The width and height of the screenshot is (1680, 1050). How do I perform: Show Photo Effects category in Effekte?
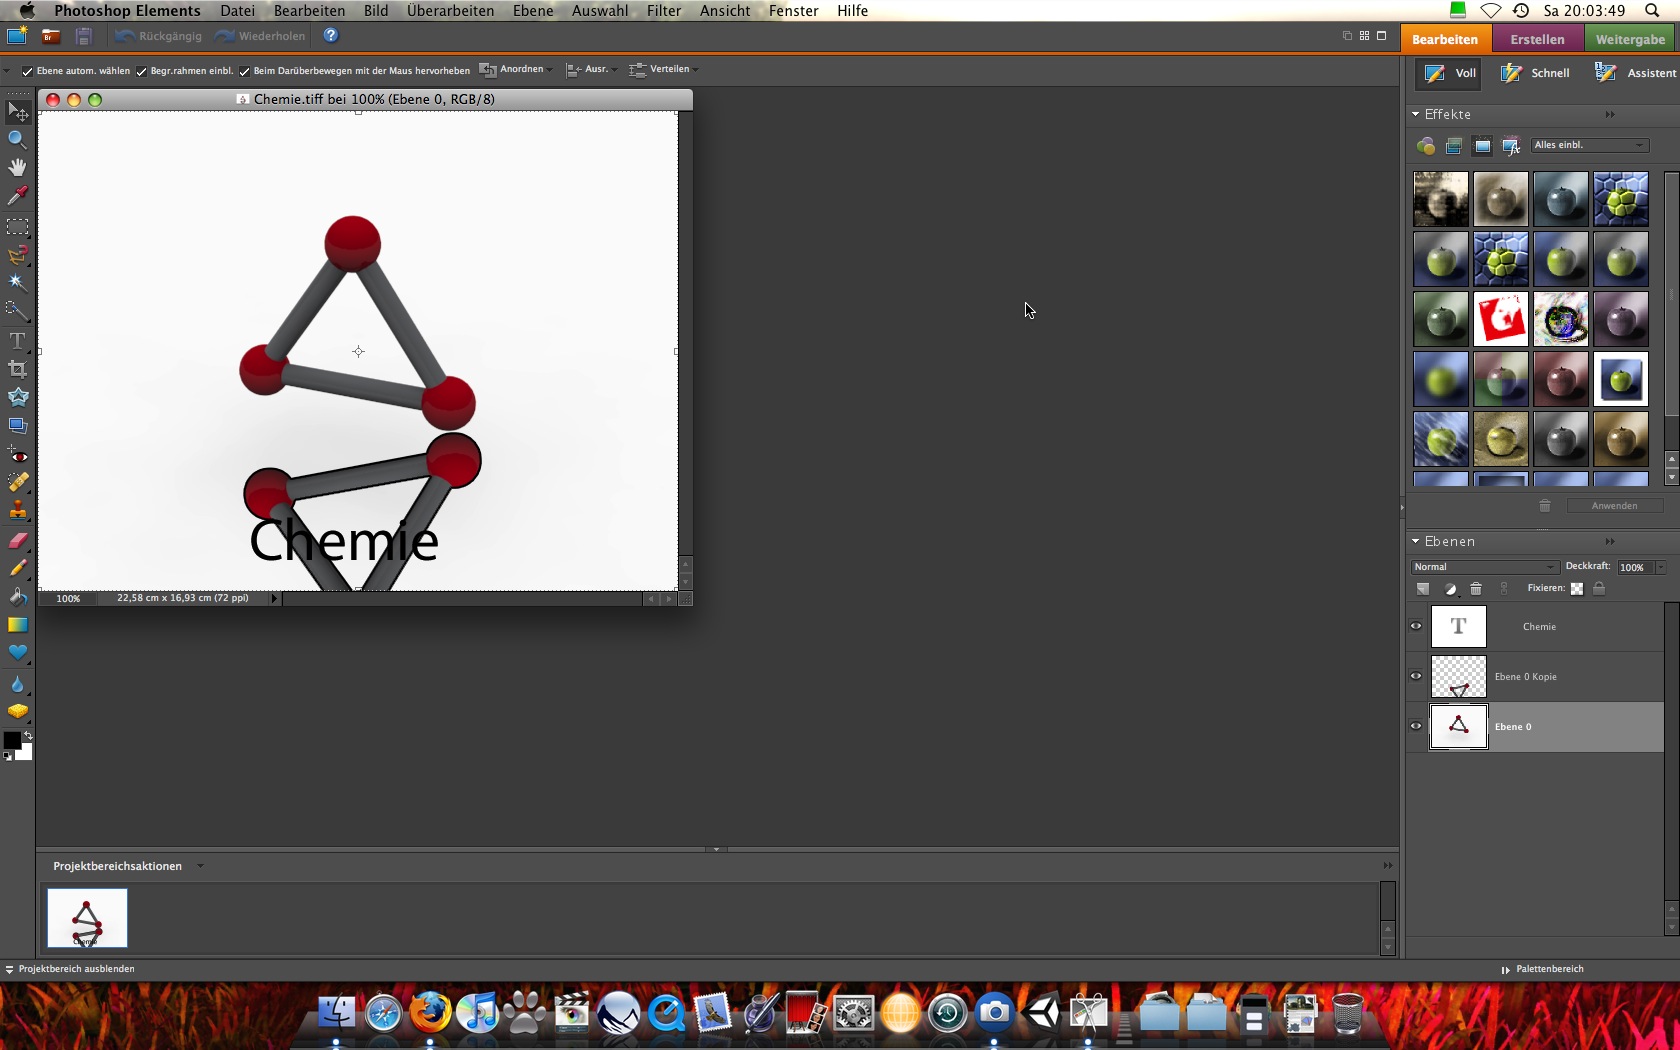point(1482,146)
